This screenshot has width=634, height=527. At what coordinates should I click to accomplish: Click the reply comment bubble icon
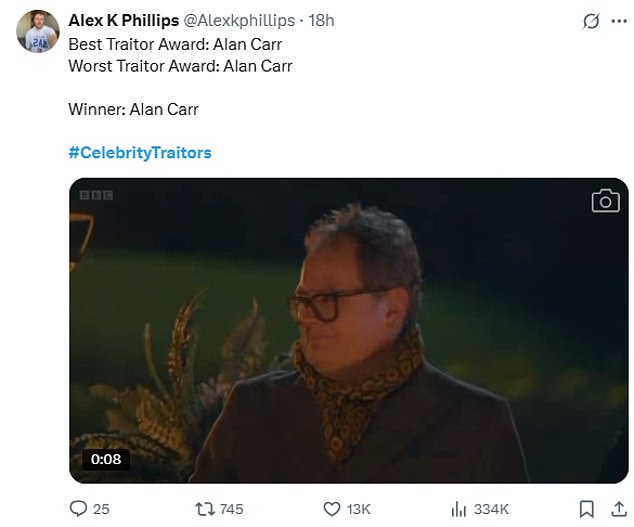tap(79, 509)
